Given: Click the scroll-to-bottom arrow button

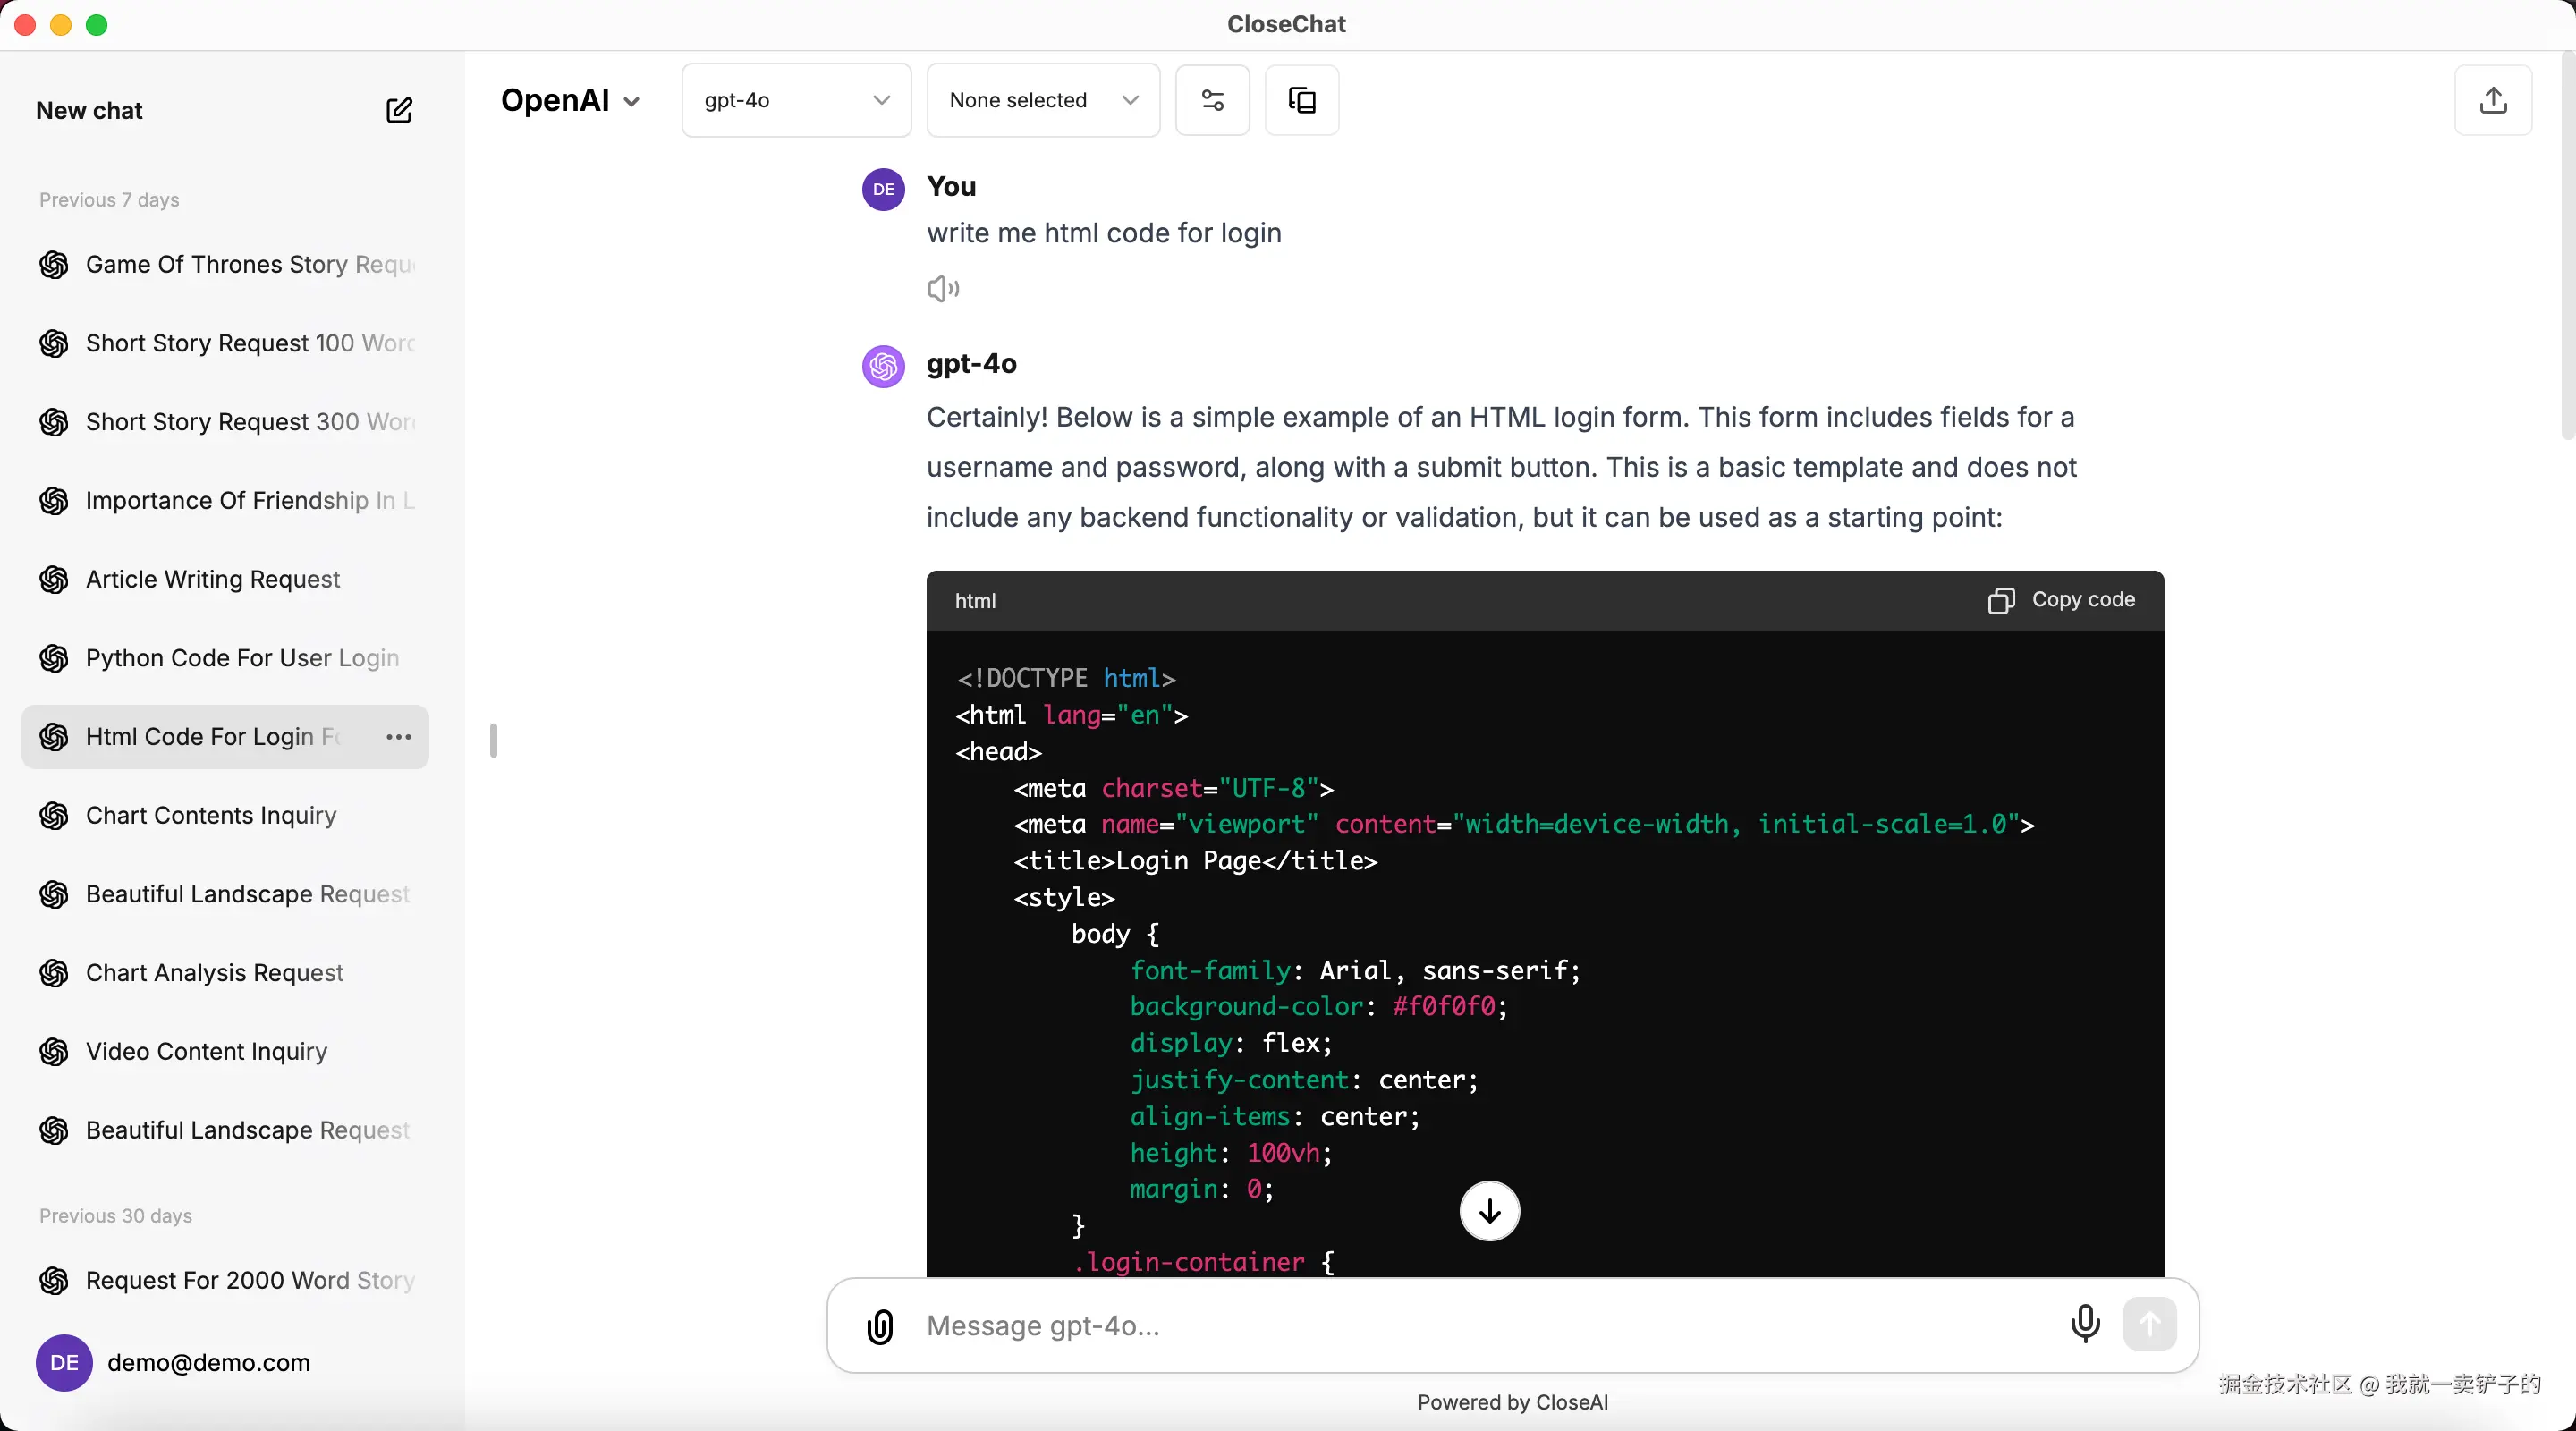Looking at the screenshot, I should tap(1489, 1211).
